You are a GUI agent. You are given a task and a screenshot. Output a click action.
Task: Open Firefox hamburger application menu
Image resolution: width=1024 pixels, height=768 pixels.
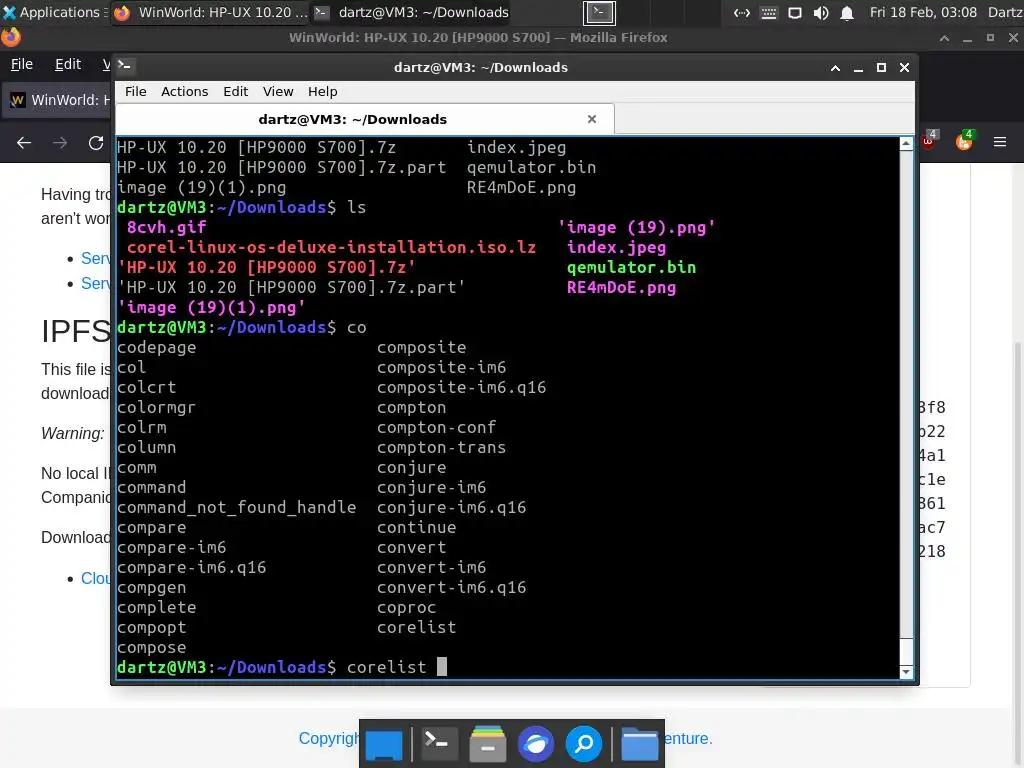coord(1000,142)
